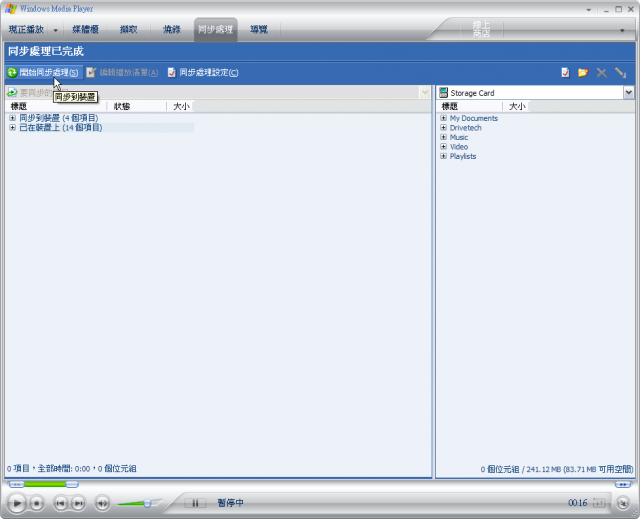Open the online stores dropdown arrow

(x=622, y=31)
